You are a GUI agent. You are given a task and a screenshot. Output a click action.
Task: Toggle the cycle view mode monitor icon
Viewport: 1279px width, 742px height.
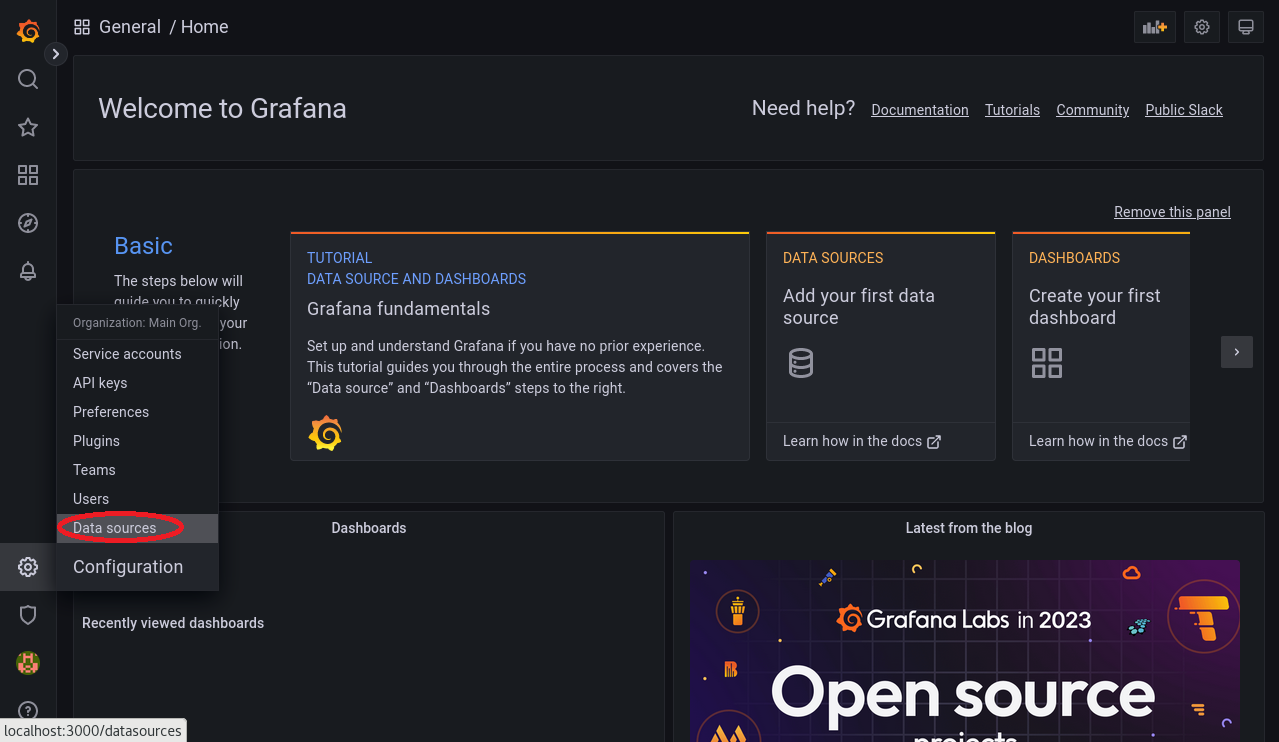[x=1246, y=27]
